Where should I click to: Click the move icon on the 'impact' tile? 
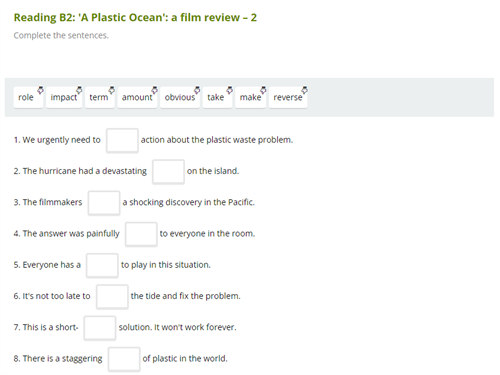coord(79,90)
